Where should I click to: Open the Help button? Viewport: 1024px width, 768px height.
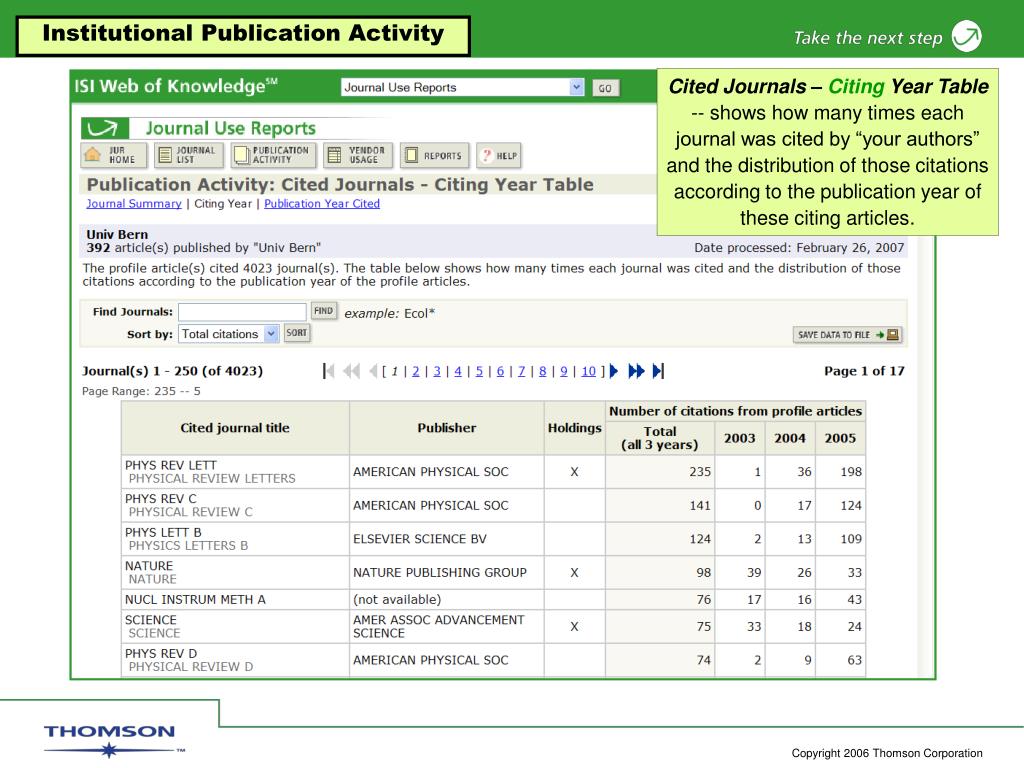499,155
